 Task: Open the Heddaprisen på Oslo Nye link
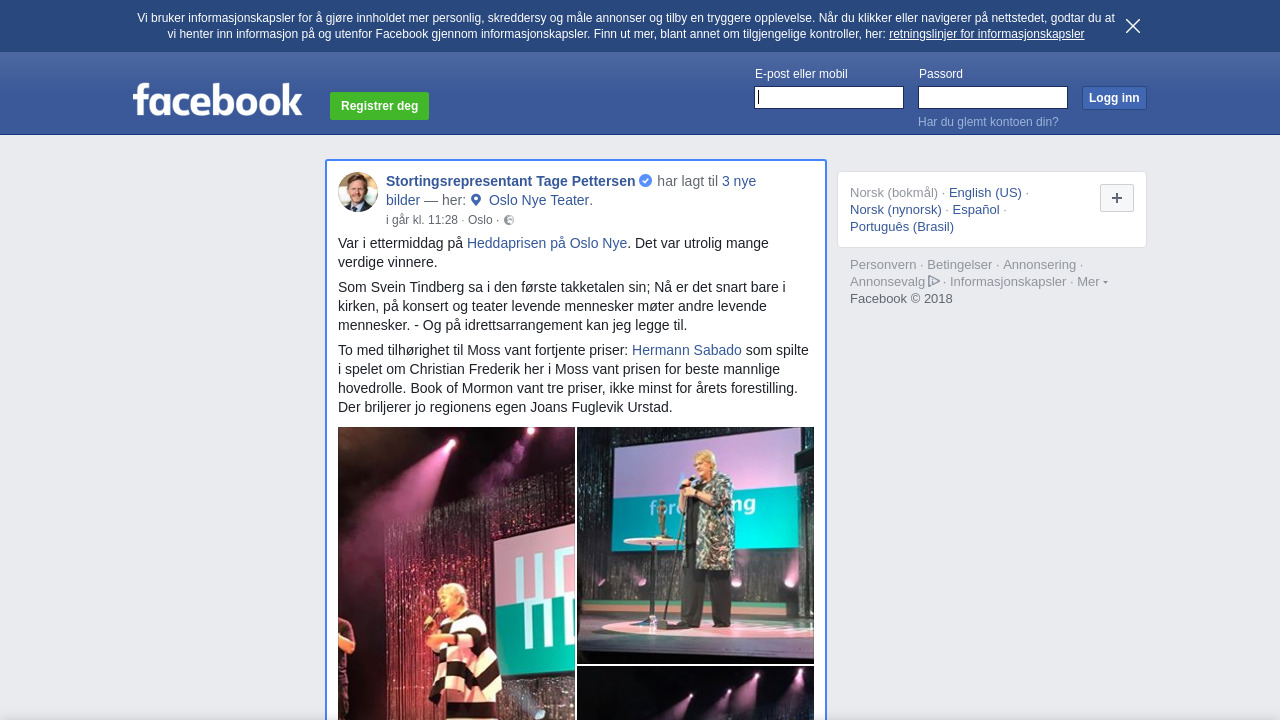point(547,243)
